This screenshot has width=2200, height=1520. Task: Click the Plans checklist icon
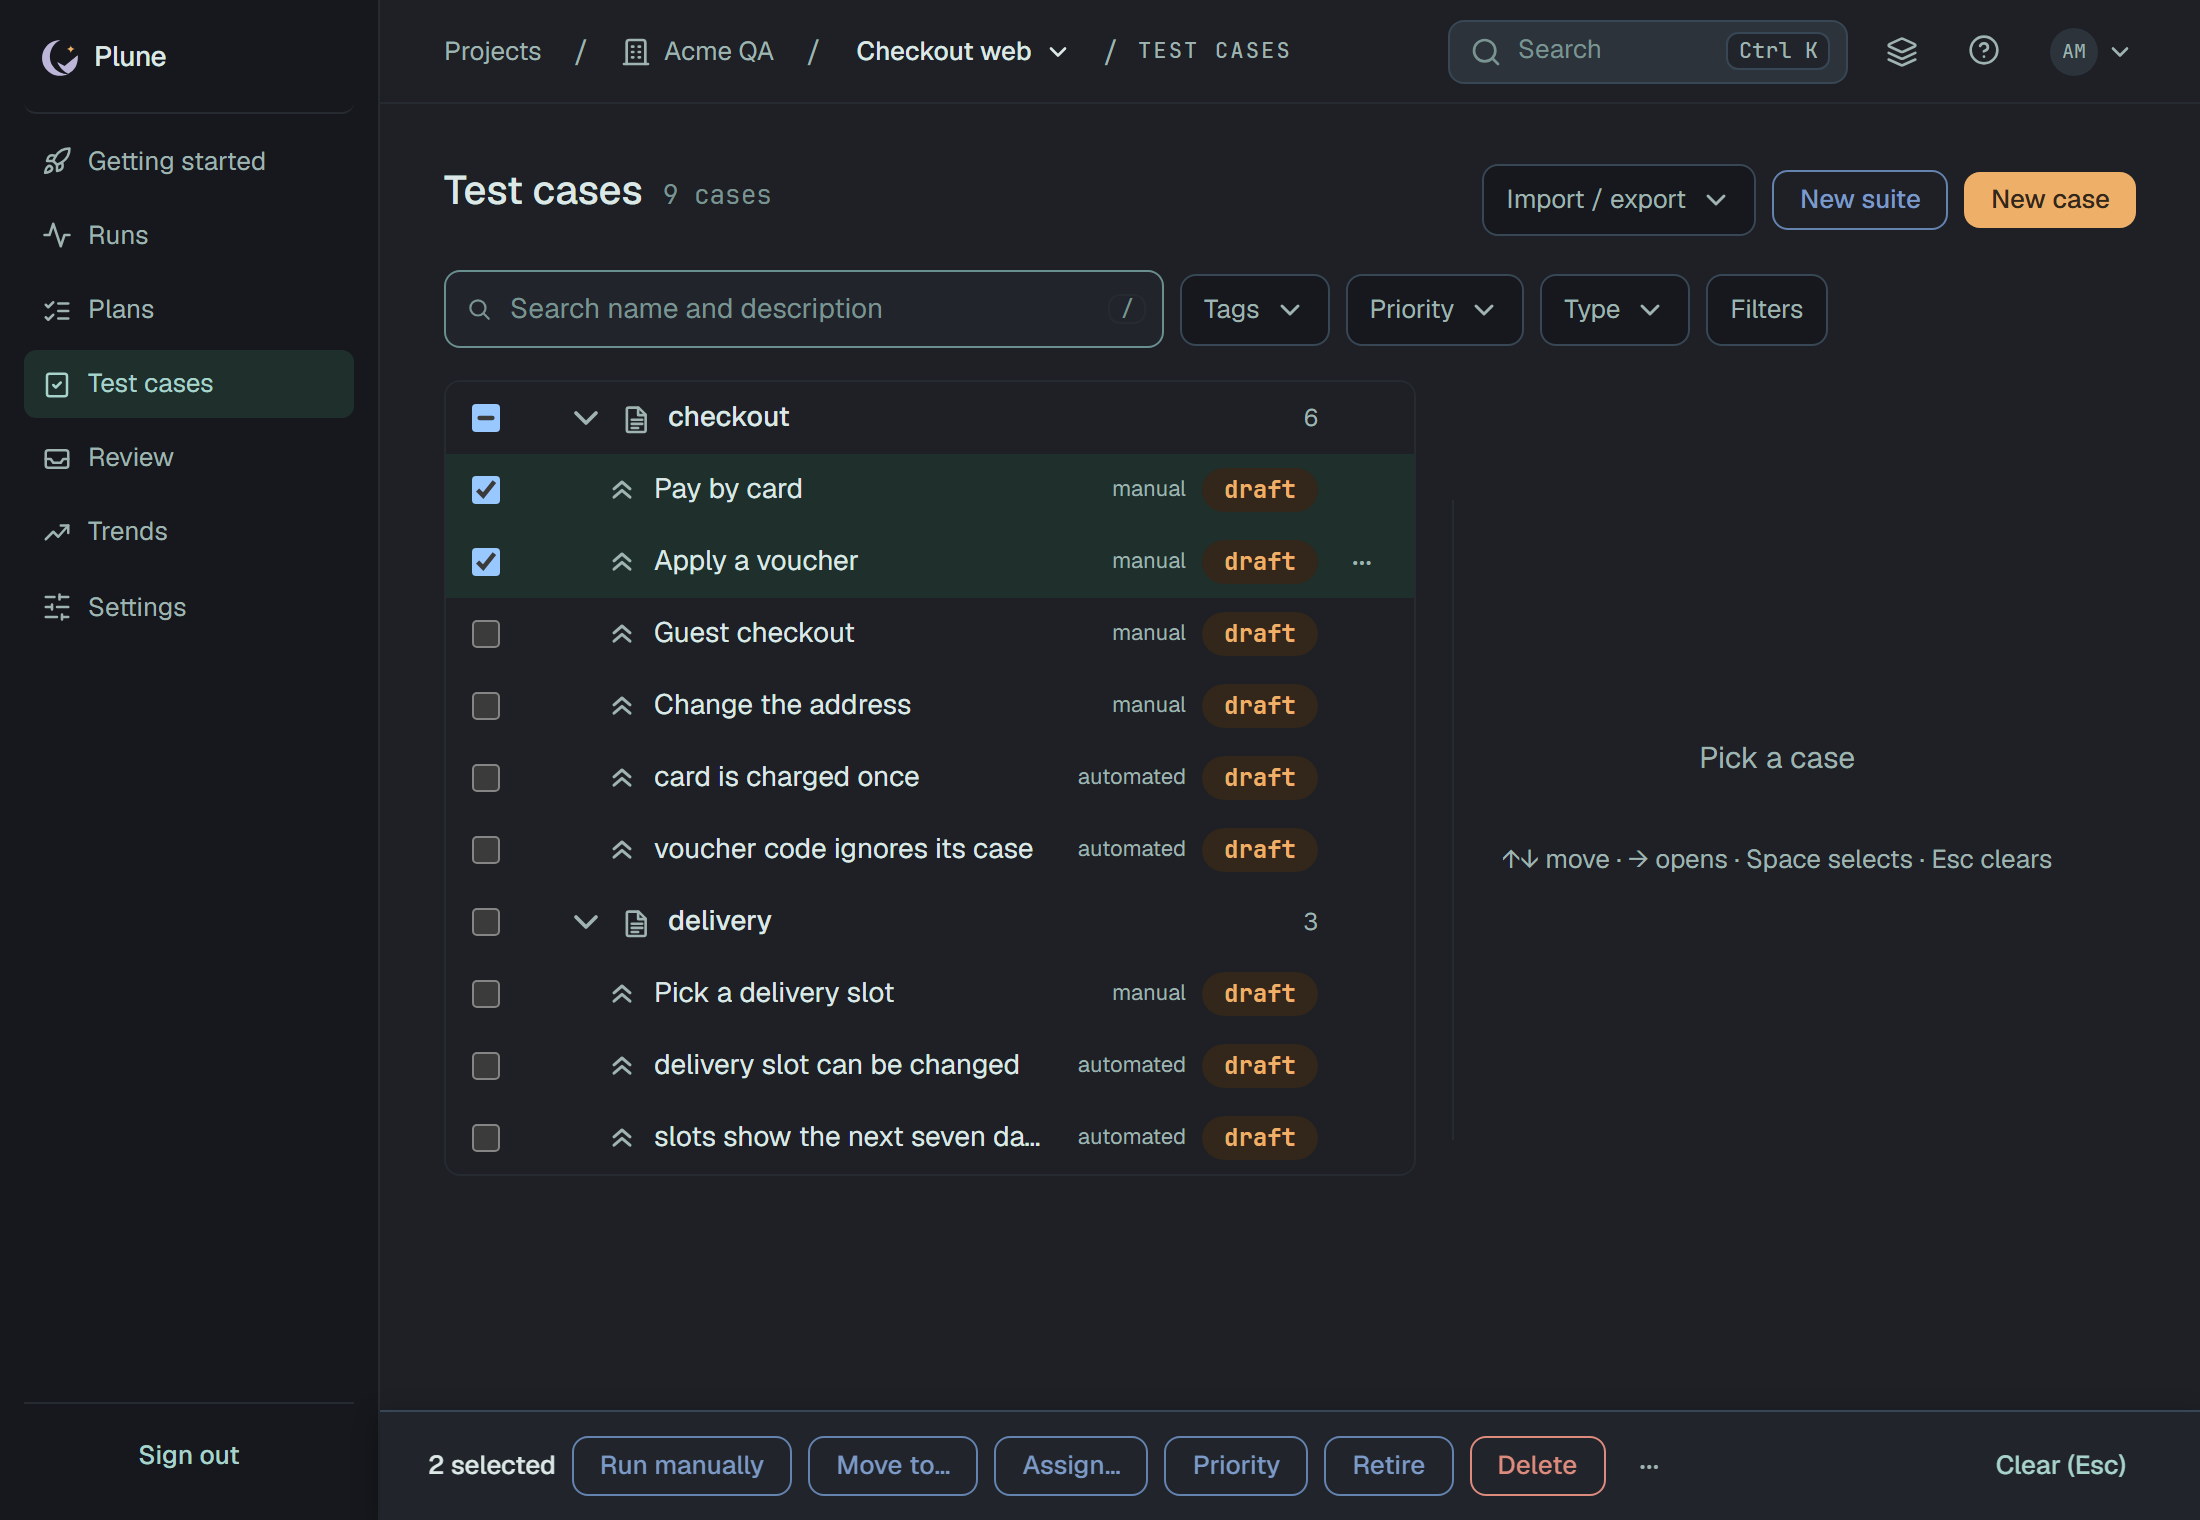57,309
